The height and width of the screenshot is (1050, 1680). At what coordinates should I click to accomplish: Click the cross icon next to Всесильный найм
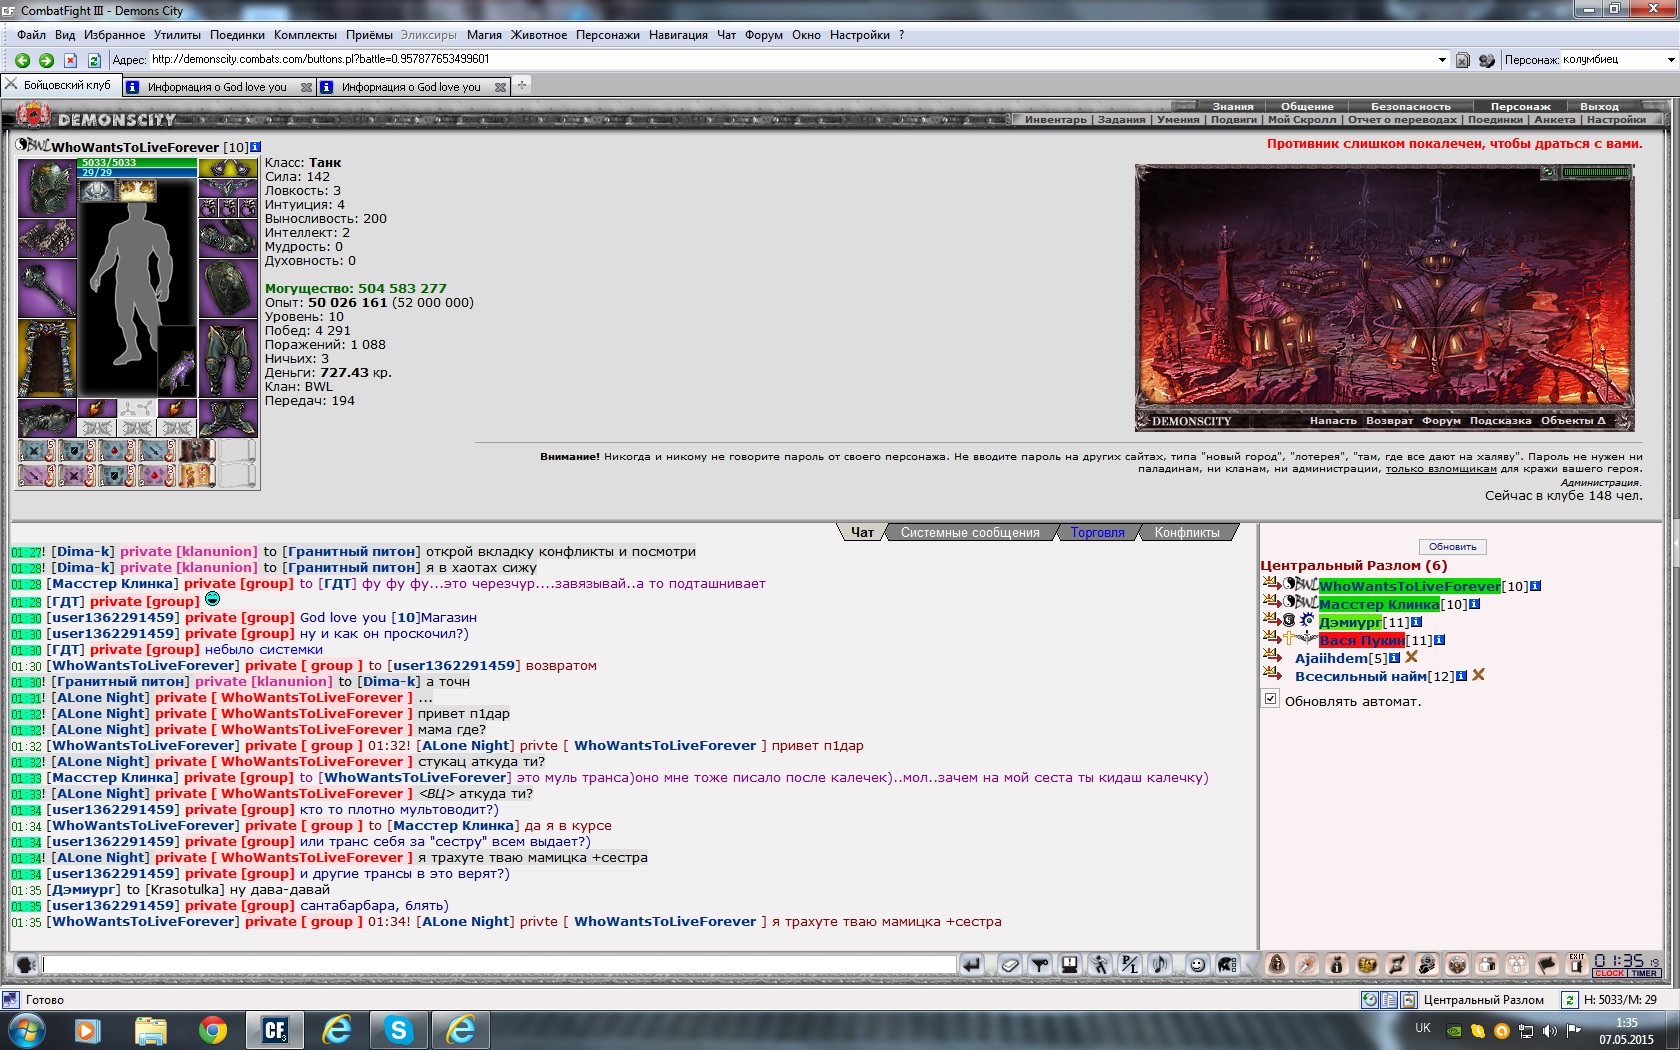[1478, 675]
